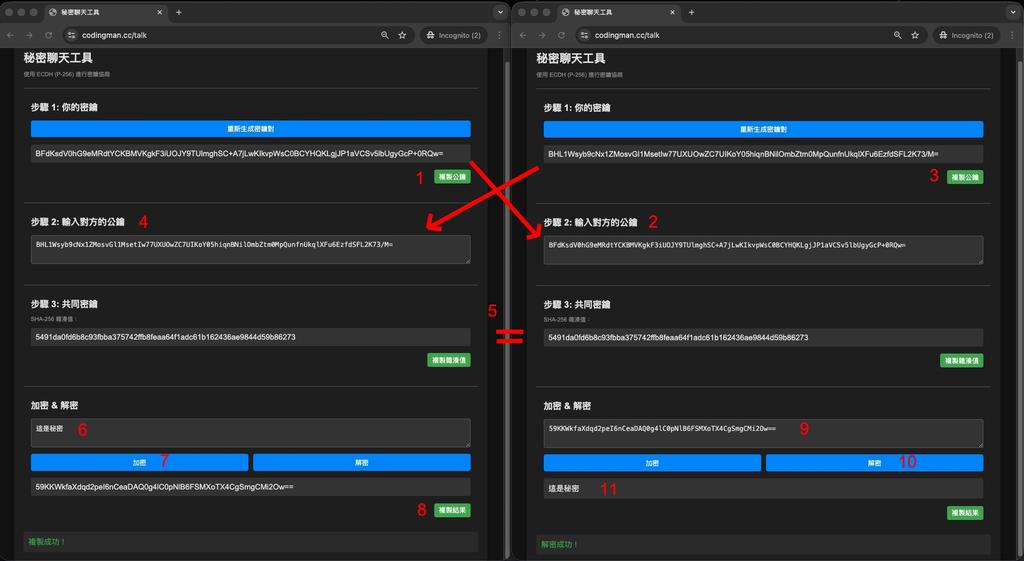Screen dimensions: 1024x561
Task: Open the three-dot Chrome menu in the right window
Action: coord(1011,35)
